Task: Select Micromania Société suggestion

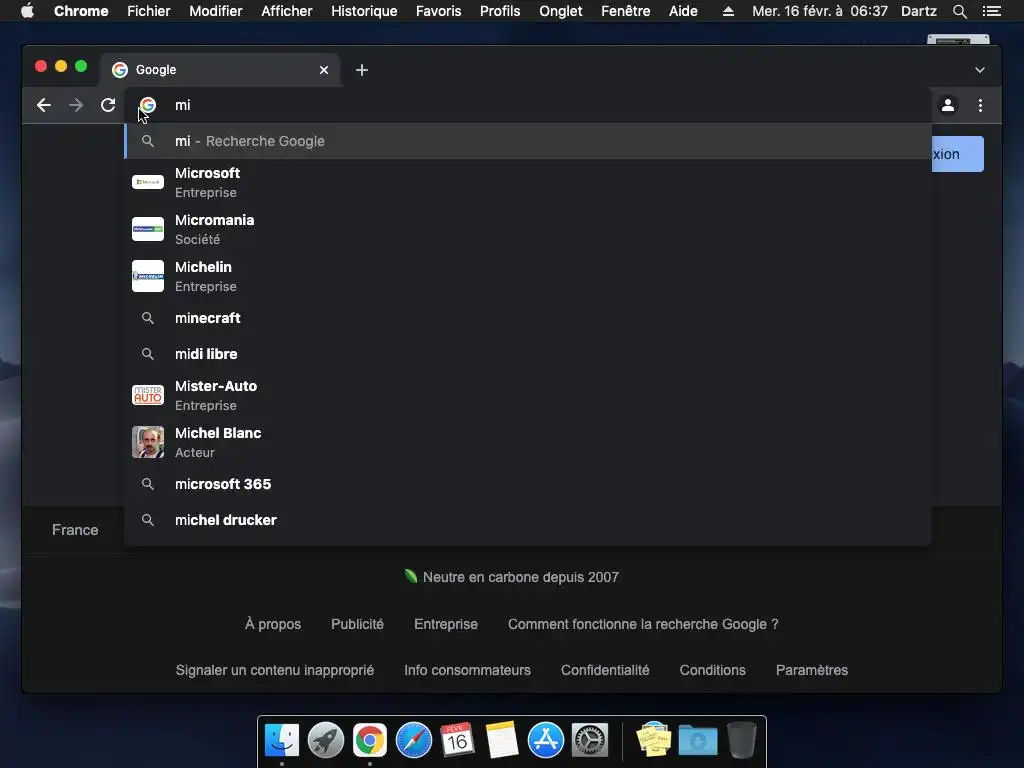Action: (528, 229)
